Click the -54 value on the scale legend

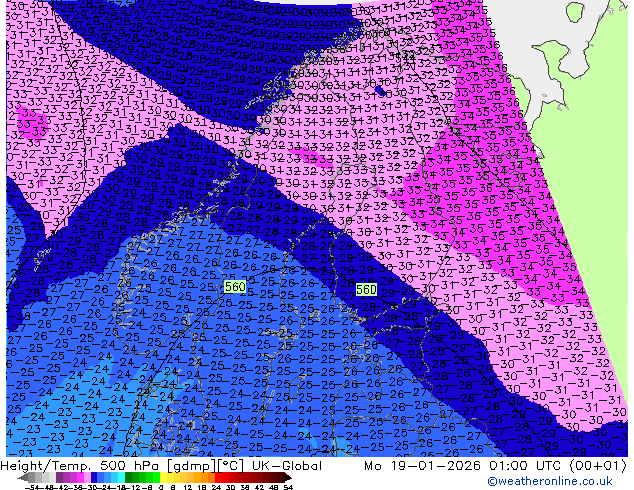click(32, 487)
